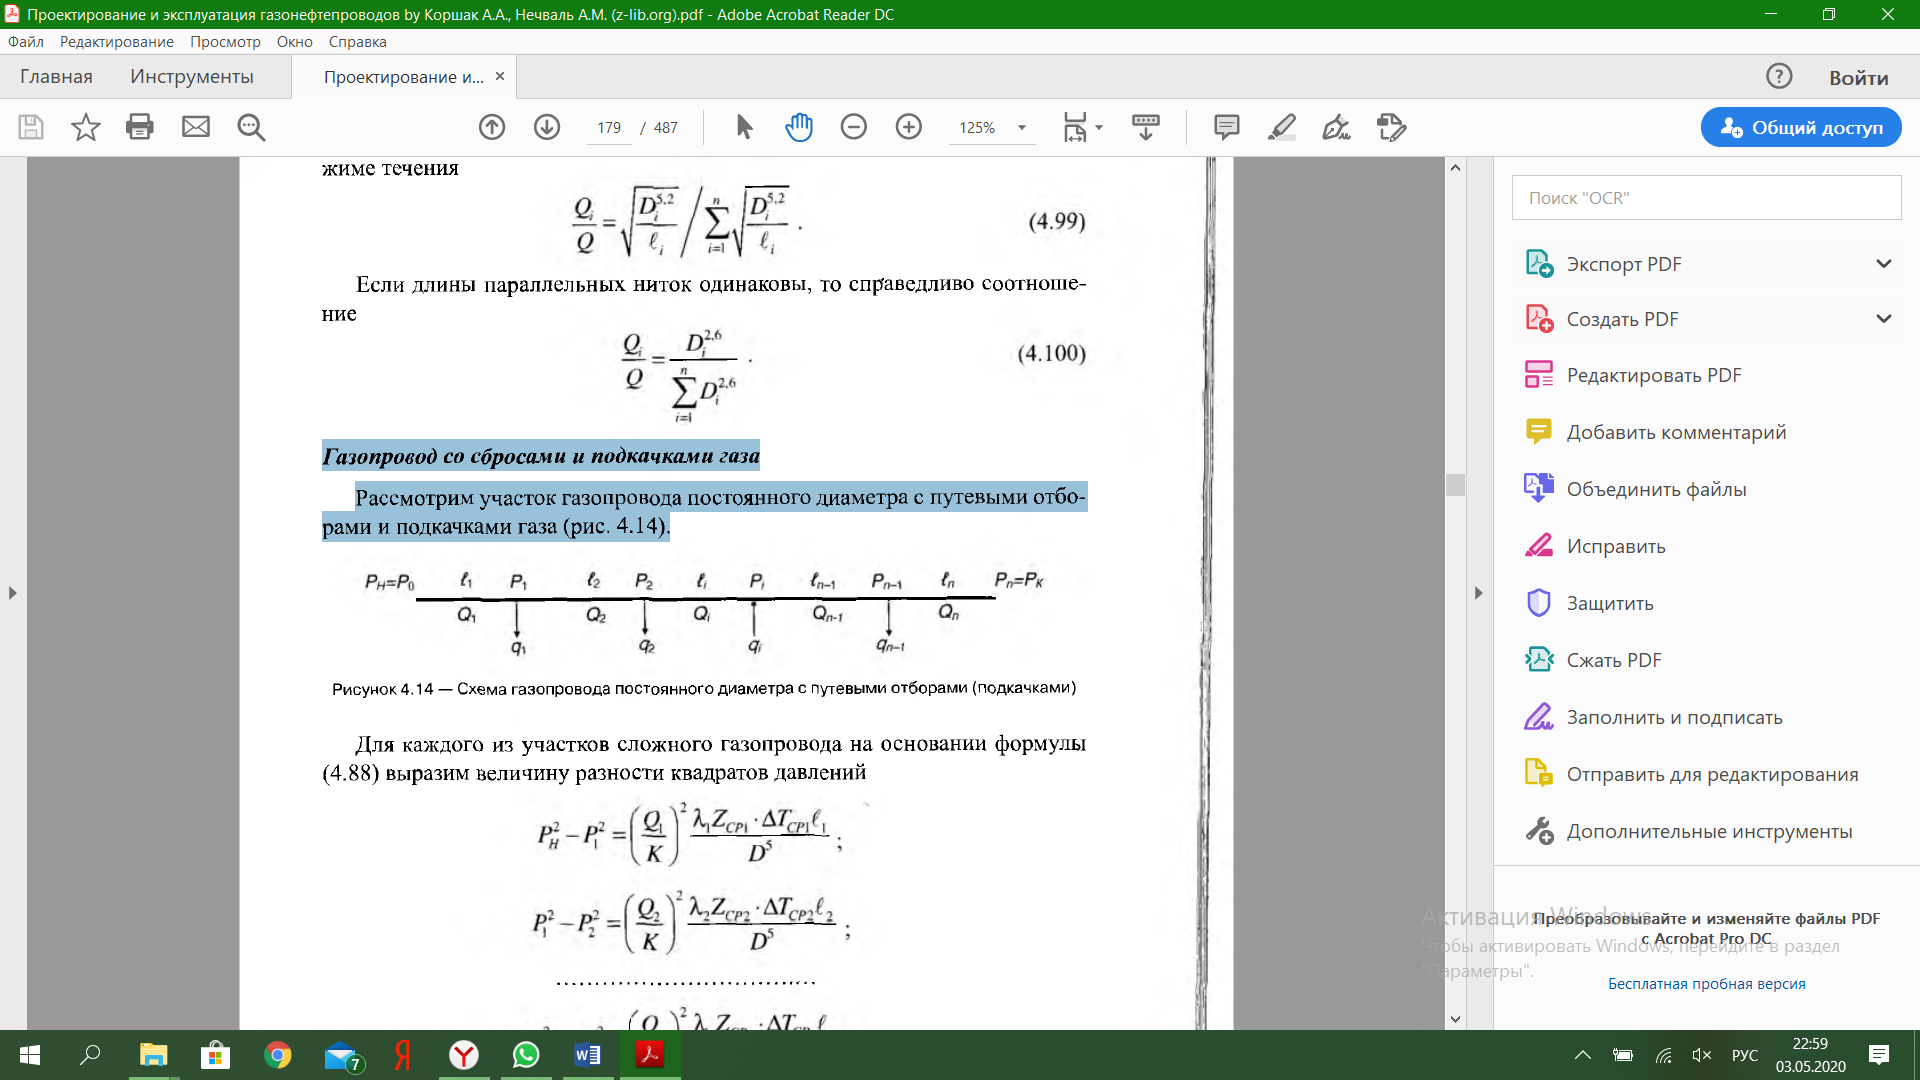Show the left navigation pane arrow
Screen dimensions: 1920x1080
click(12, 593)
